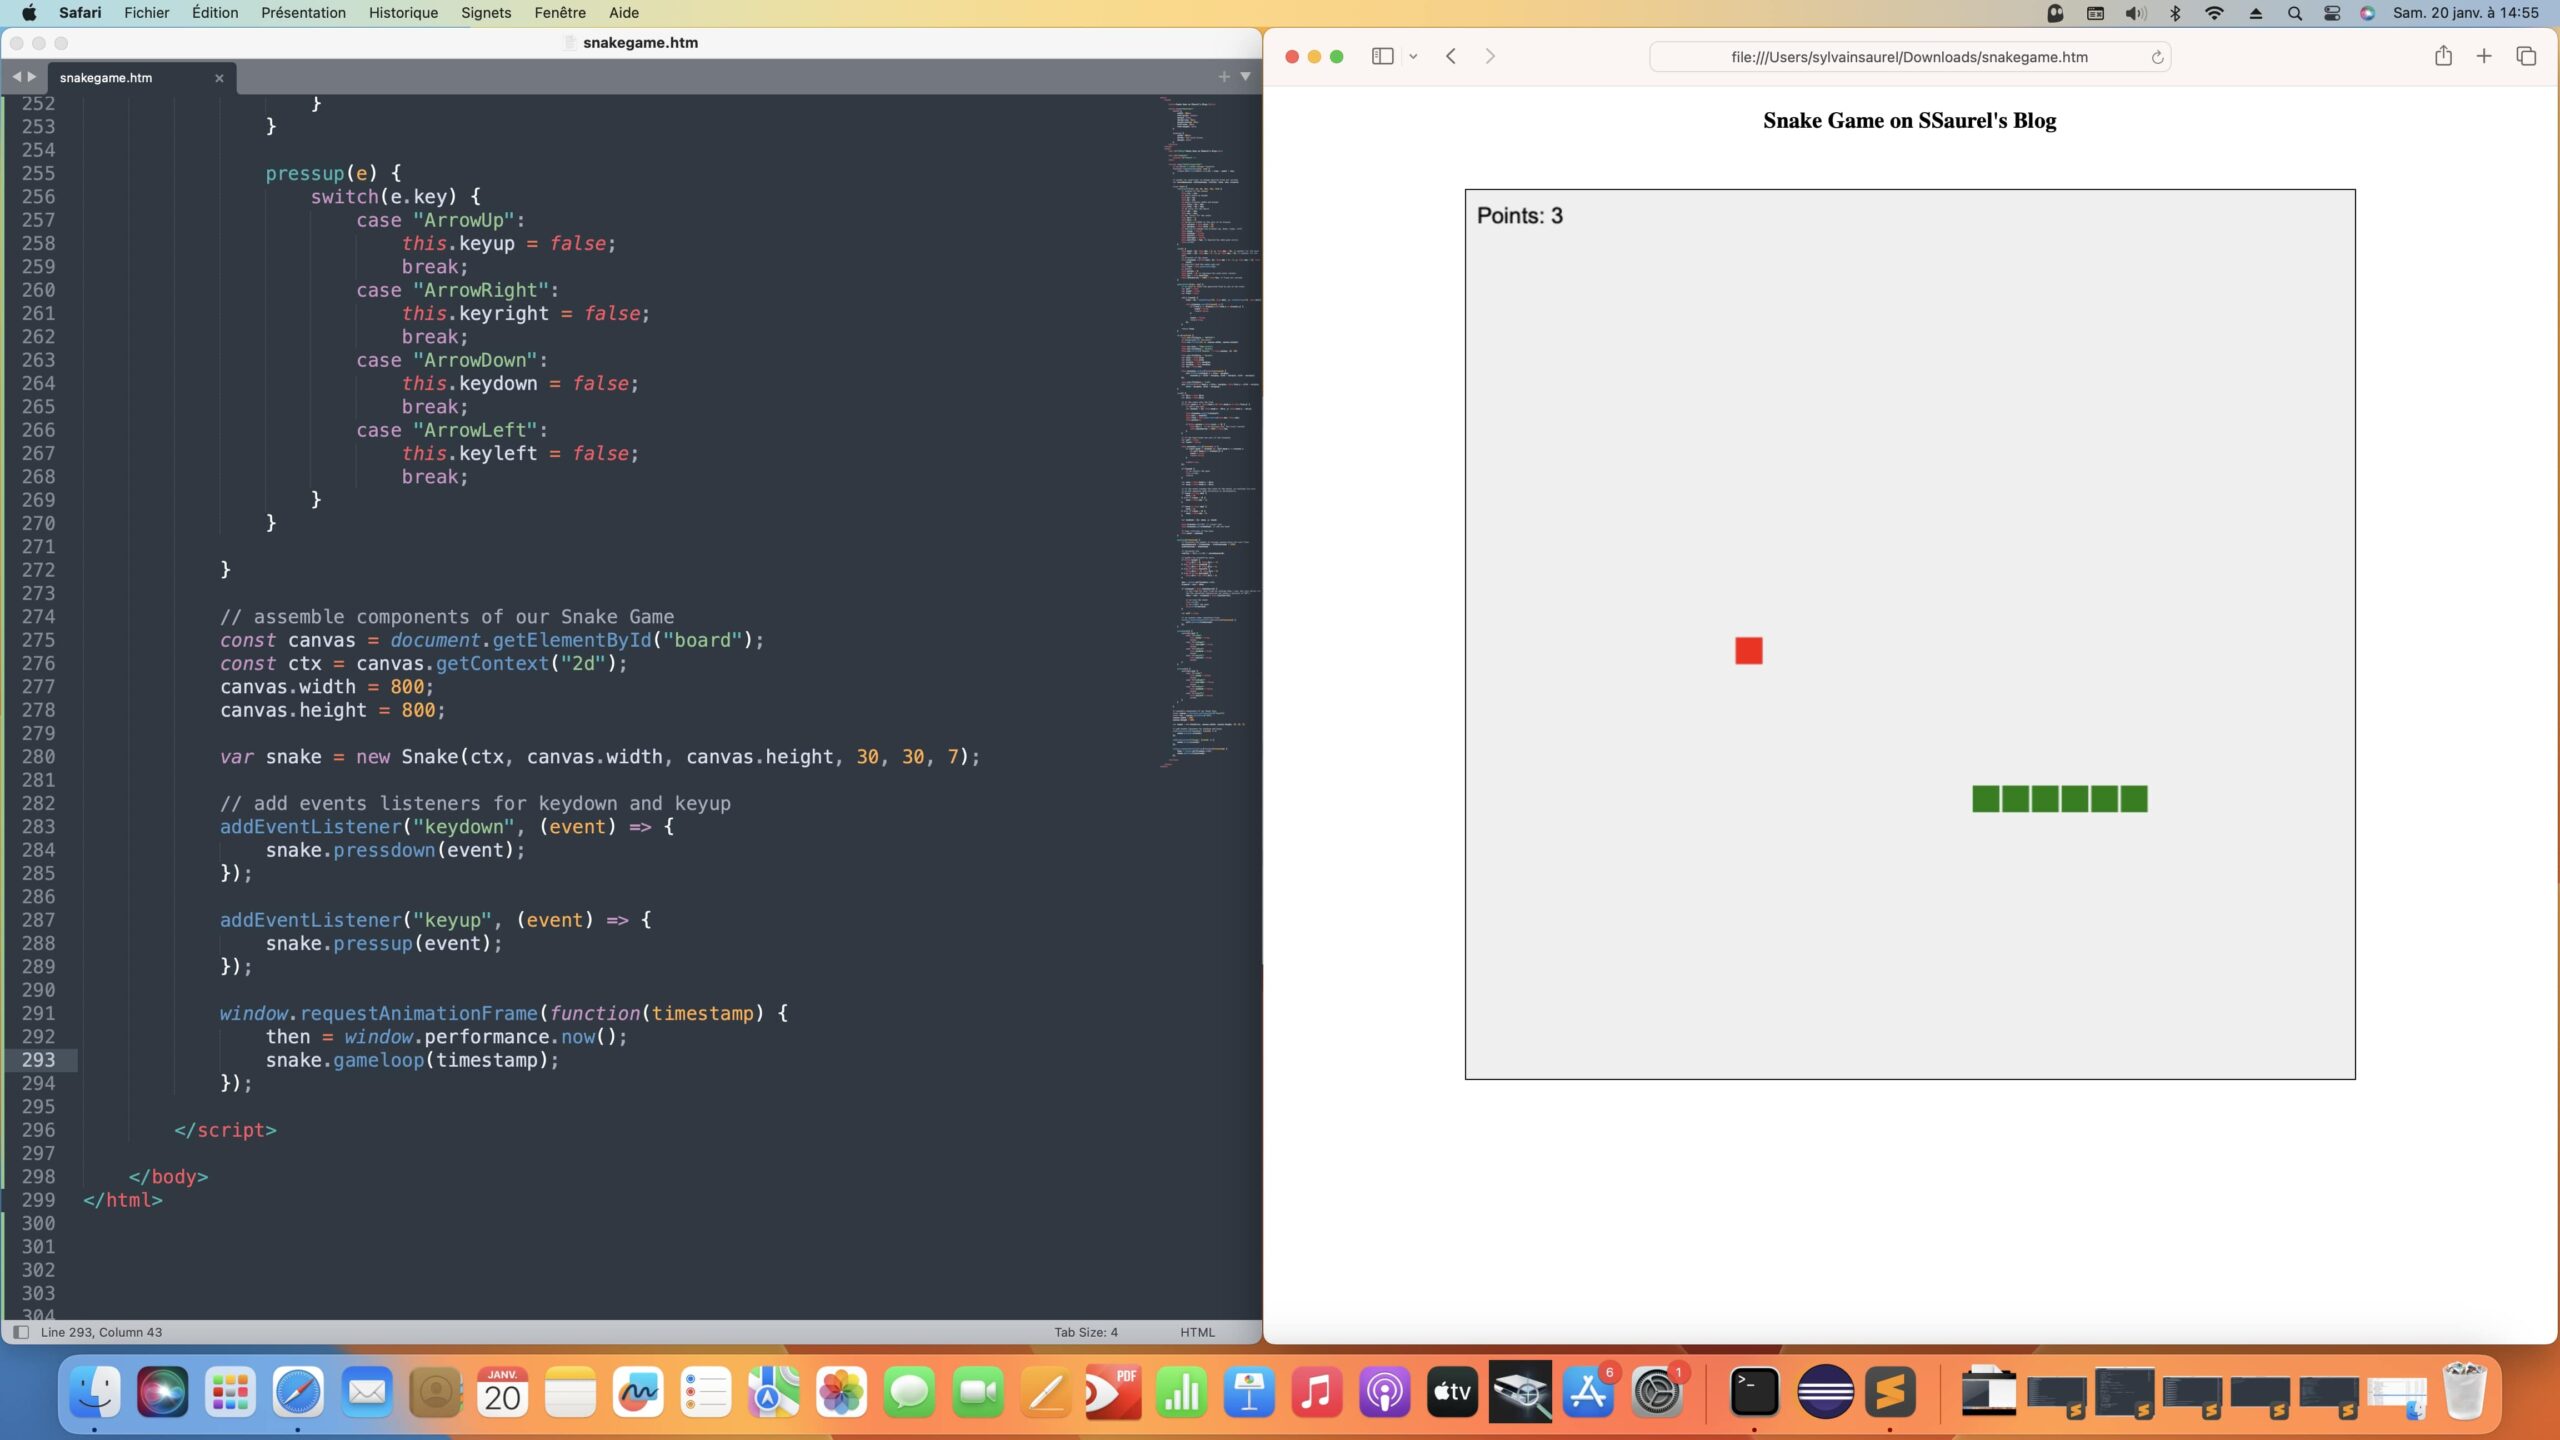2560x1440 pixels.
Task: Click Safari's back navigation arrow
Action: coord(1451,57)
